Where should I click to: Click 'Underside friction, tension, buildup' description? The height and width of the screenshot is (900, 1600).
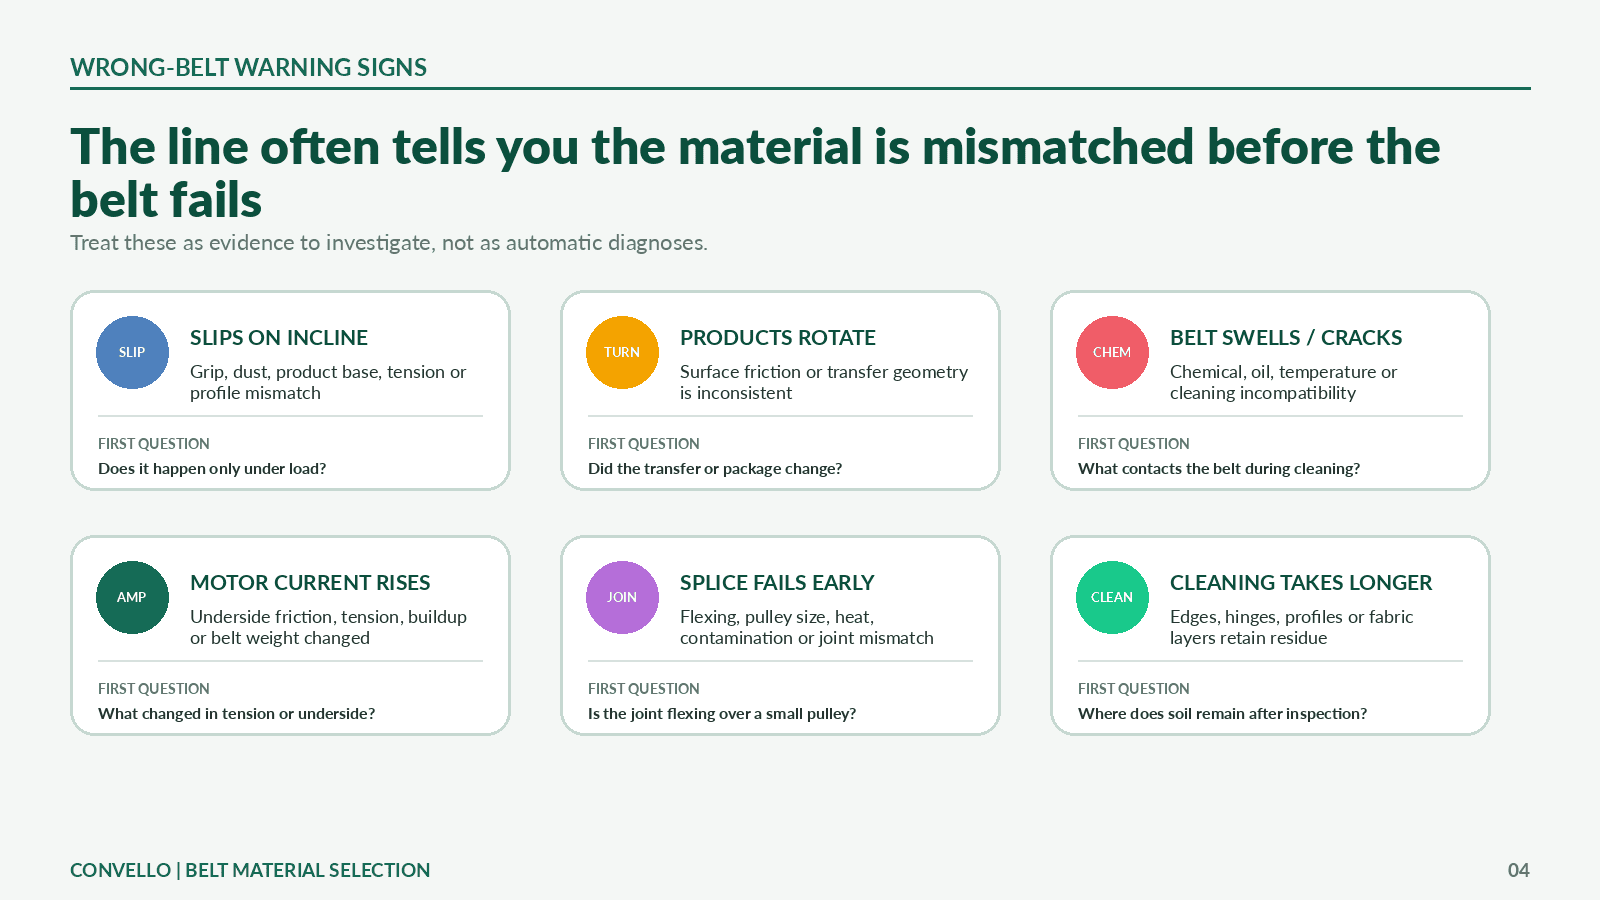click(x=328, y=627)
